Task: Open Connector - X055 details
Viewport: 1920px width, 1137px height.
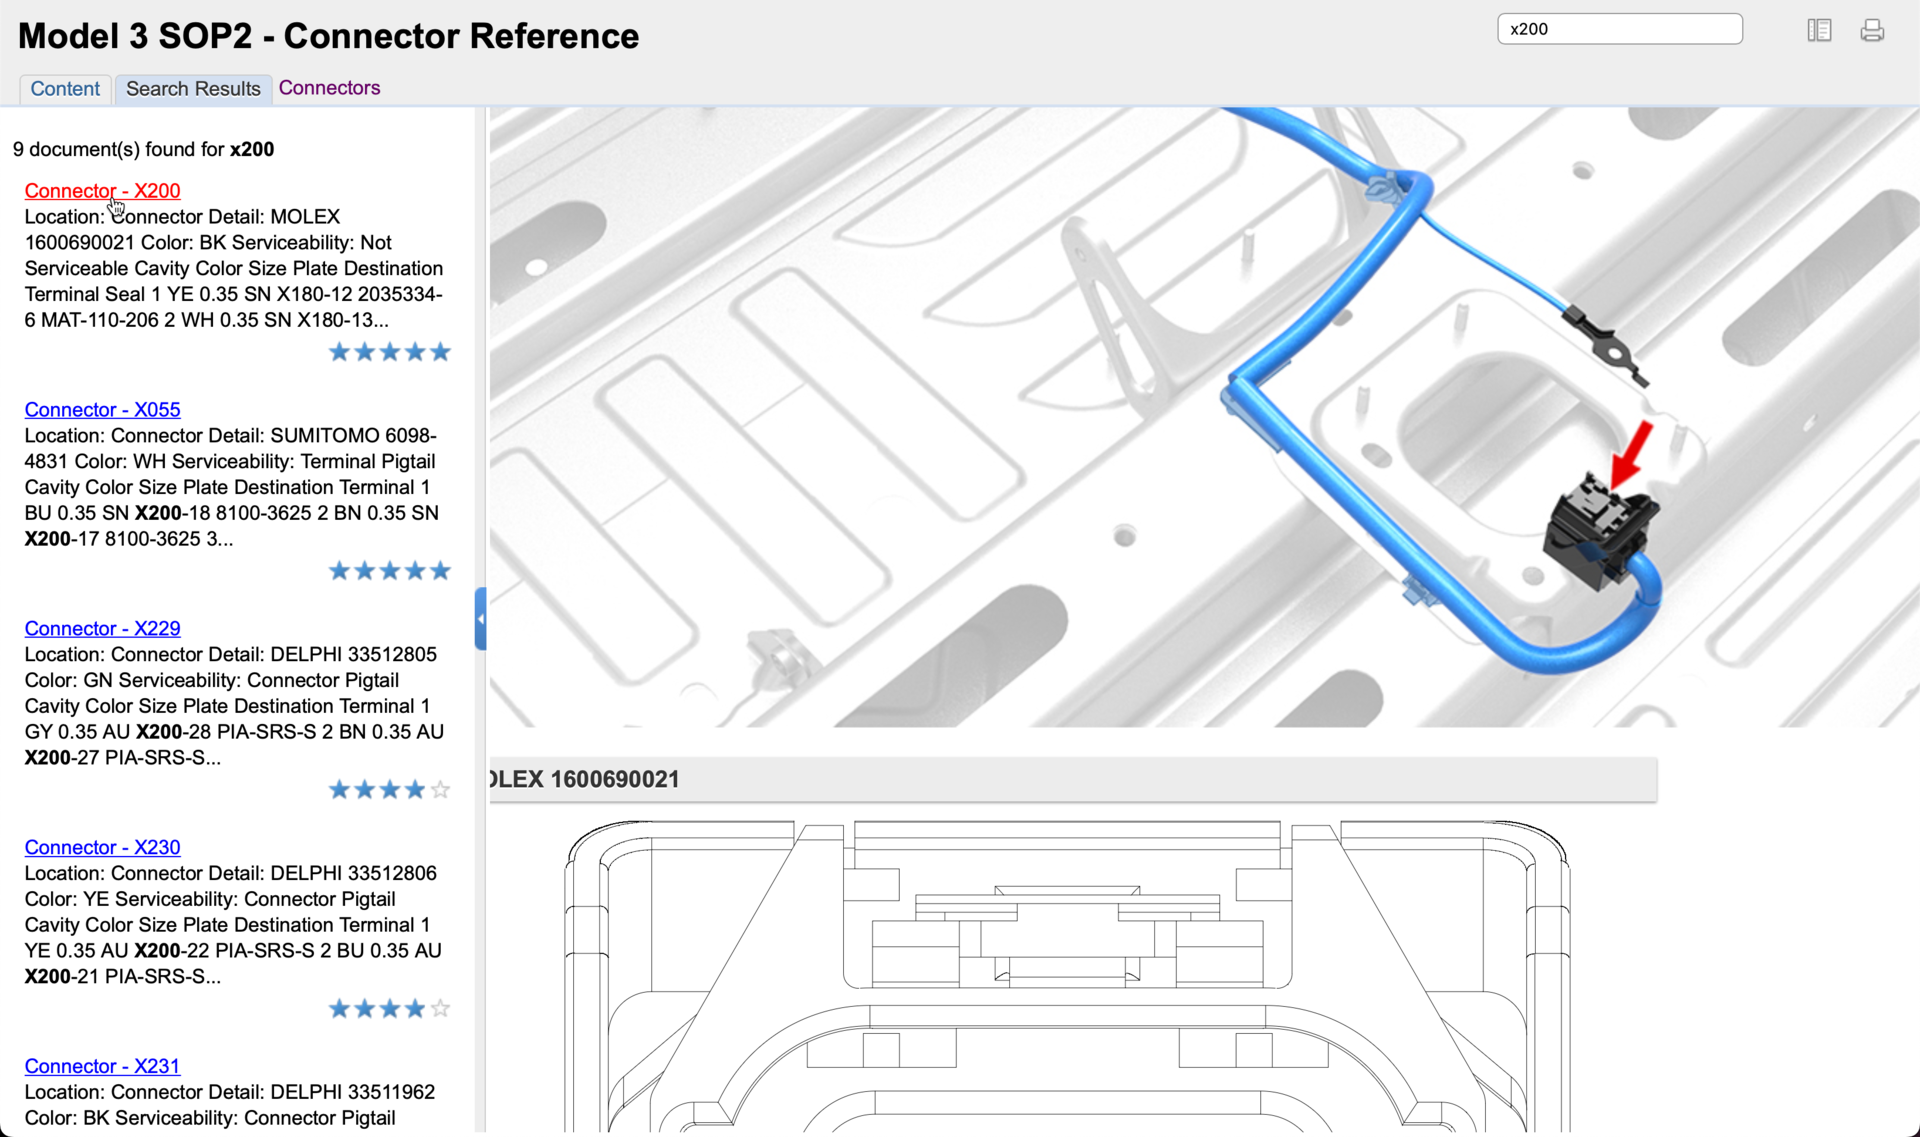Action: [101, 409]
